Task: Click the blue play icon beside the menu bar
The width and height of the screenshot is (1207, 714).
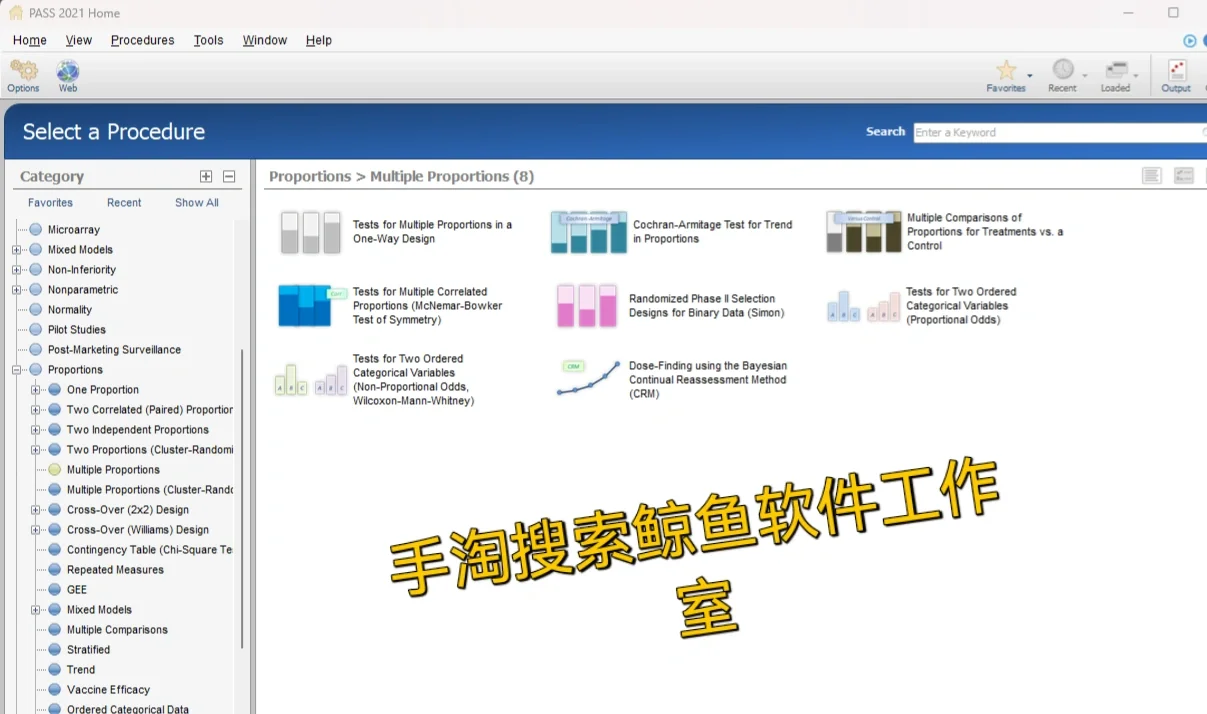Action: 1190,41
